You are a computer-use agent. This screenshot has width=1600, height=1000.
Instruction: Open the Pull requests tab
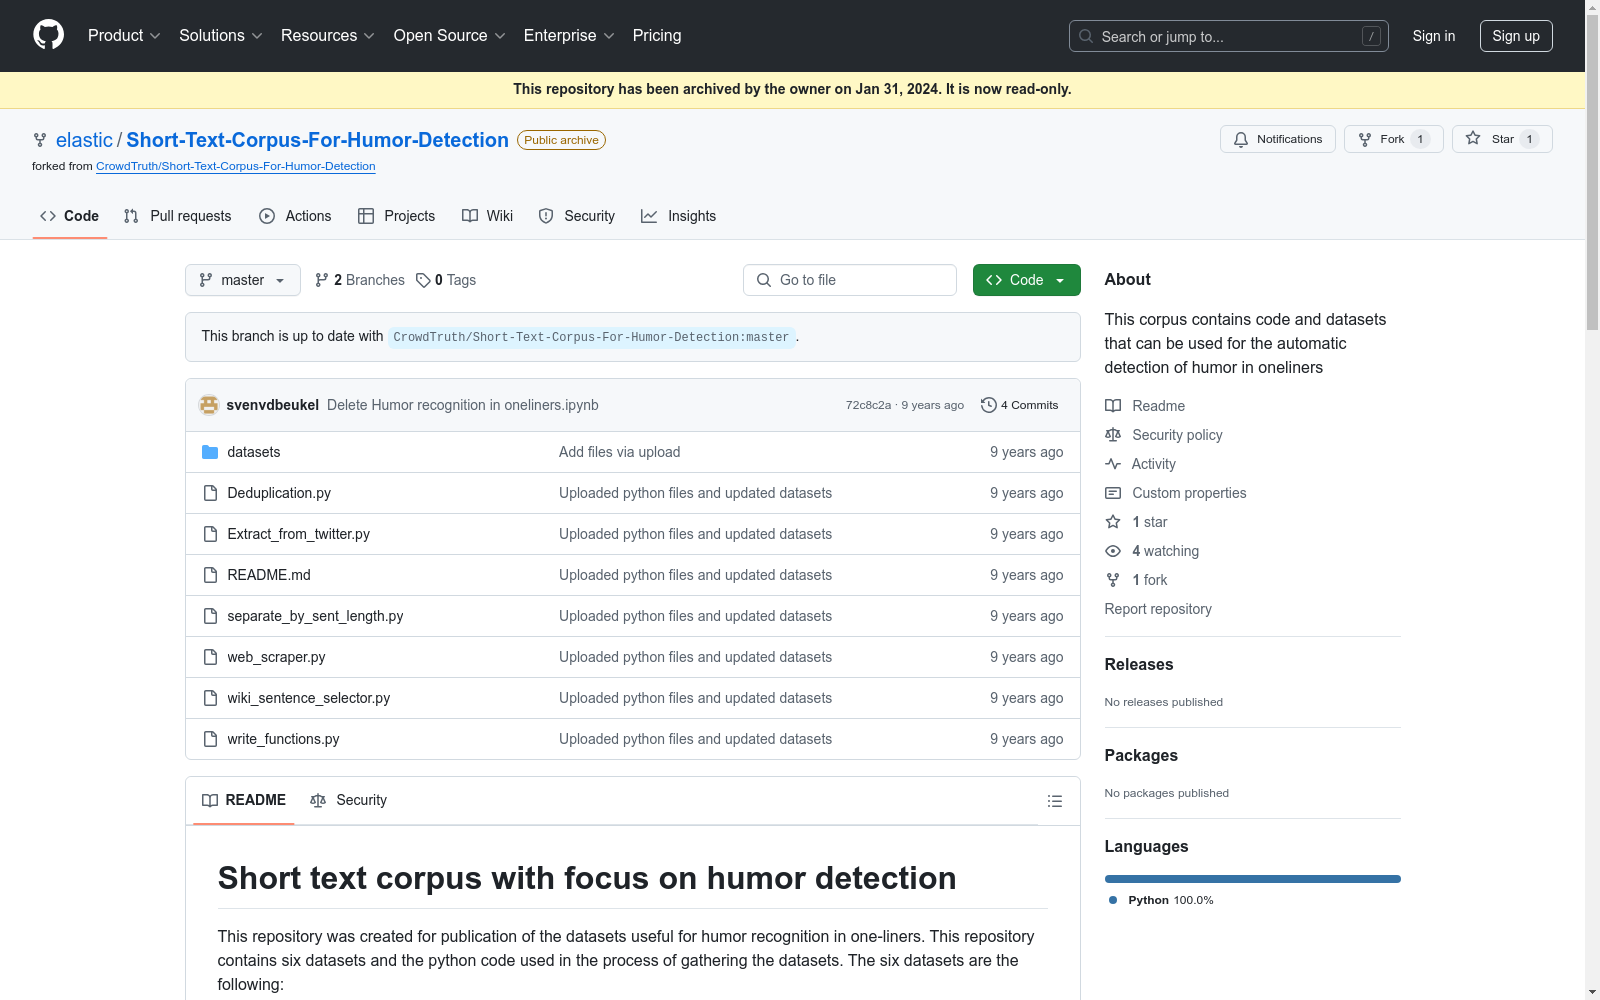[178, 216]
